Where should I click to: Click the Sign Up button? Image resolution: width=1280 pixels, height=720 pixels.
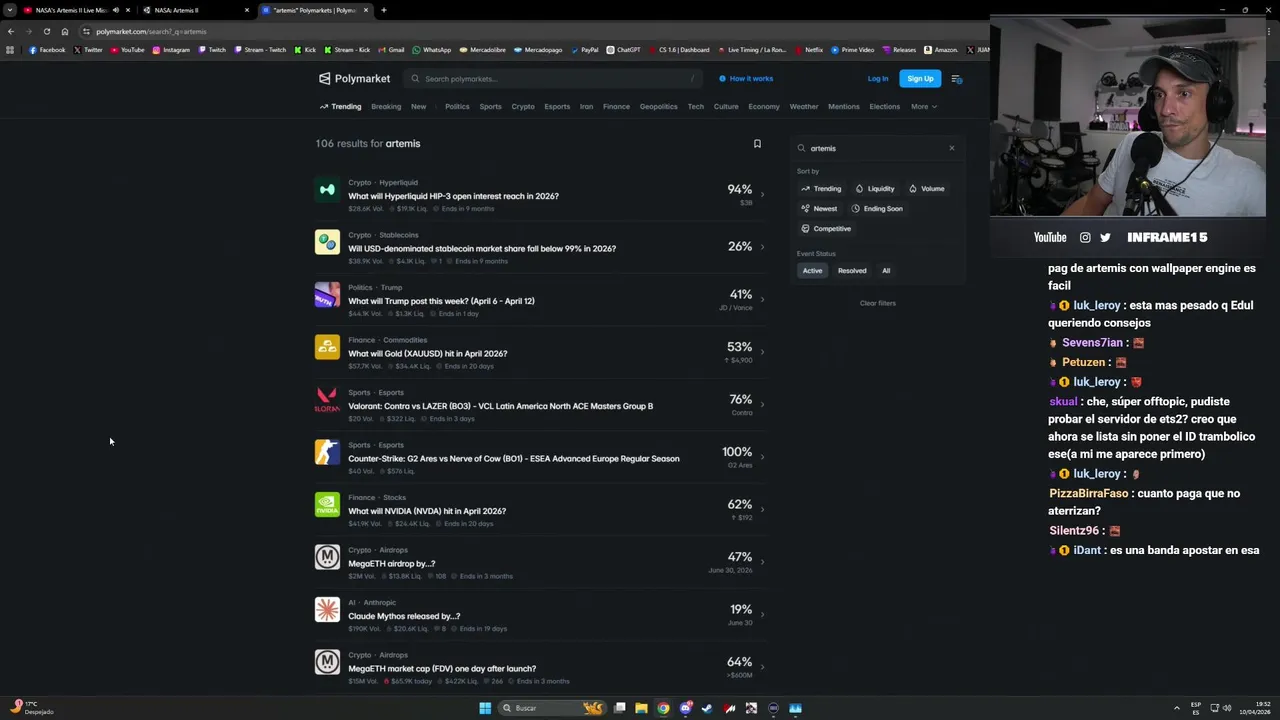point(920,79)
